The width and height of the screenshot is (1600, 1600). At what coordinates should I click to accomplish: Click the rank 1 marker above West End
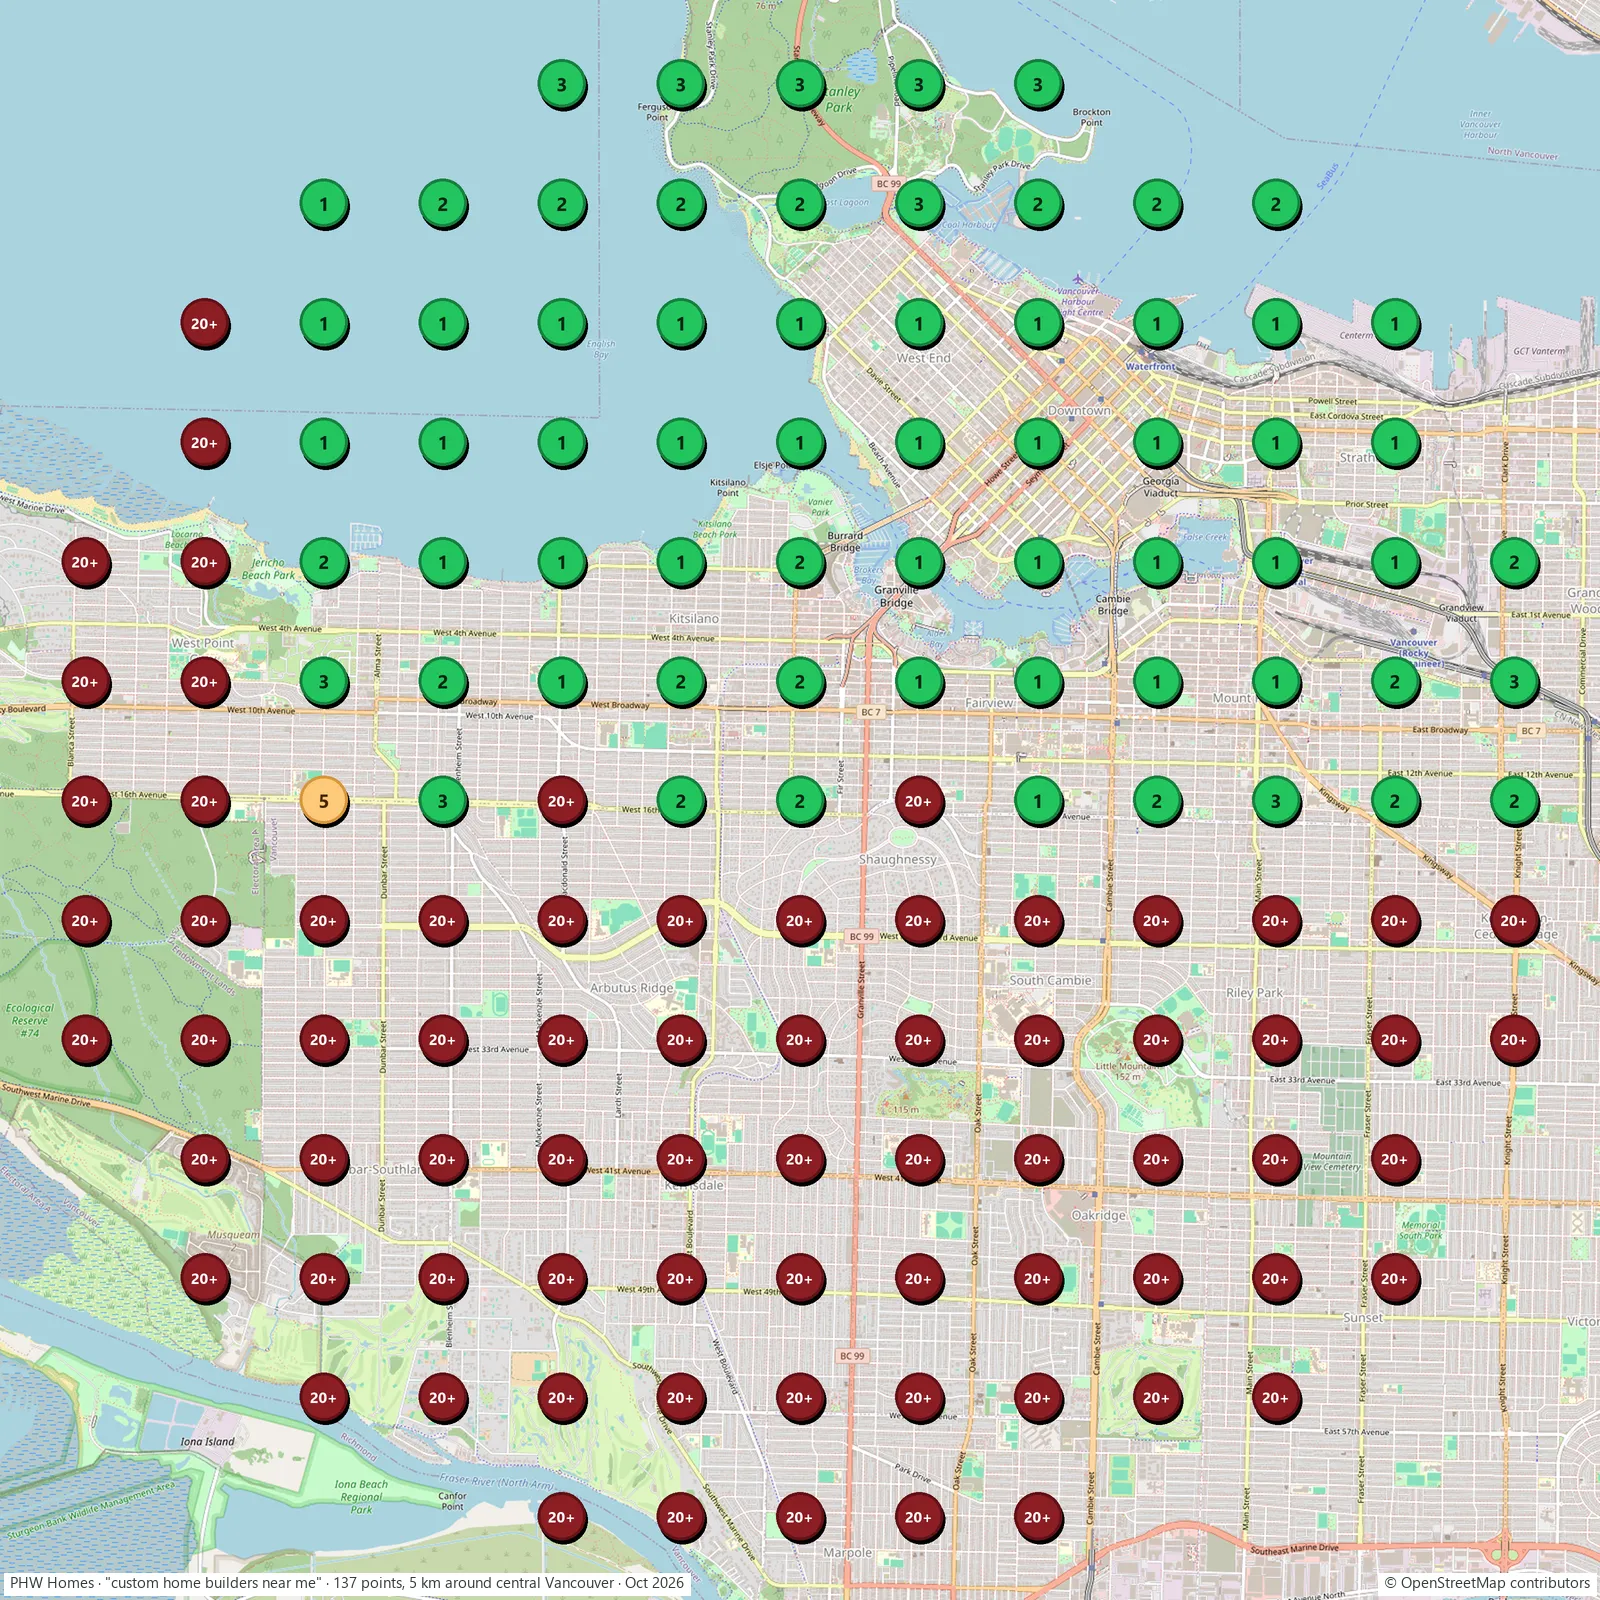tap(919, 324)
